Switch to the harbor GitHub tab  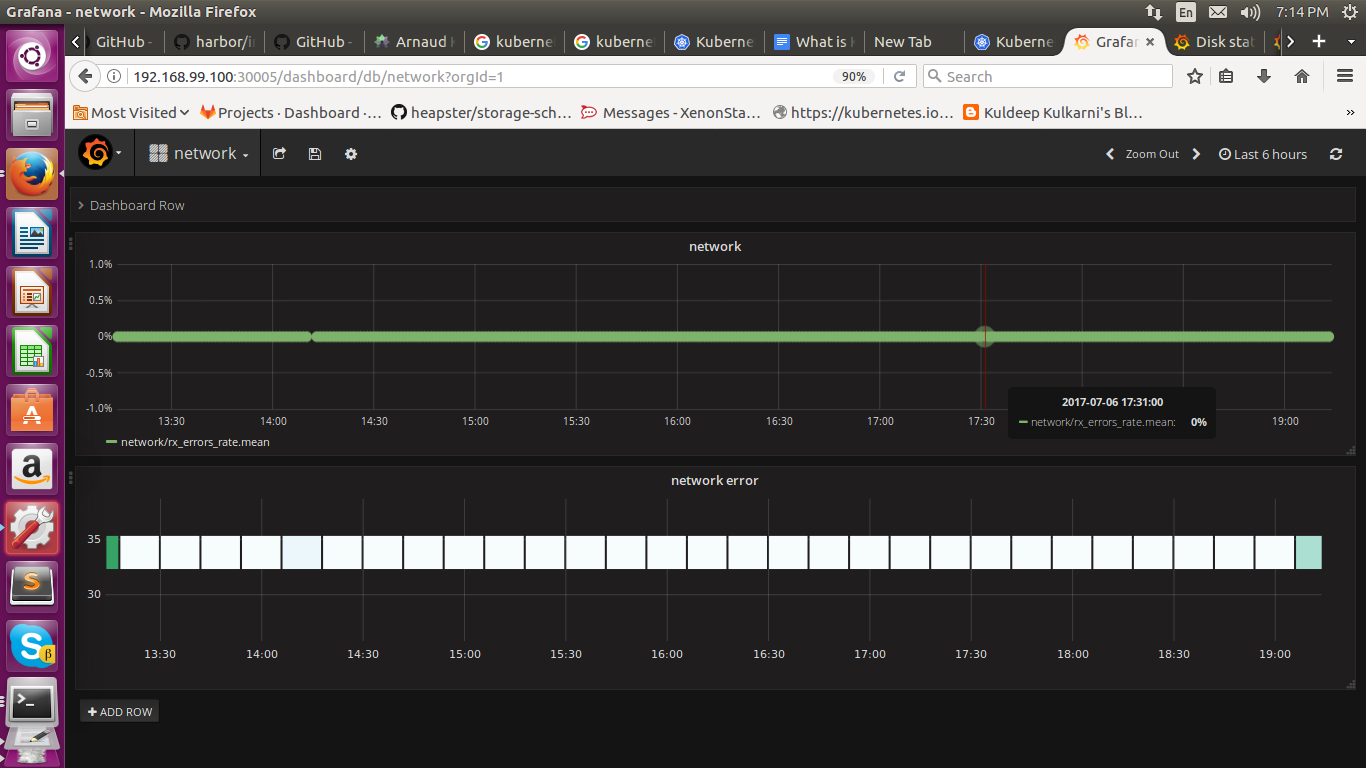click(x=214, y=42)
